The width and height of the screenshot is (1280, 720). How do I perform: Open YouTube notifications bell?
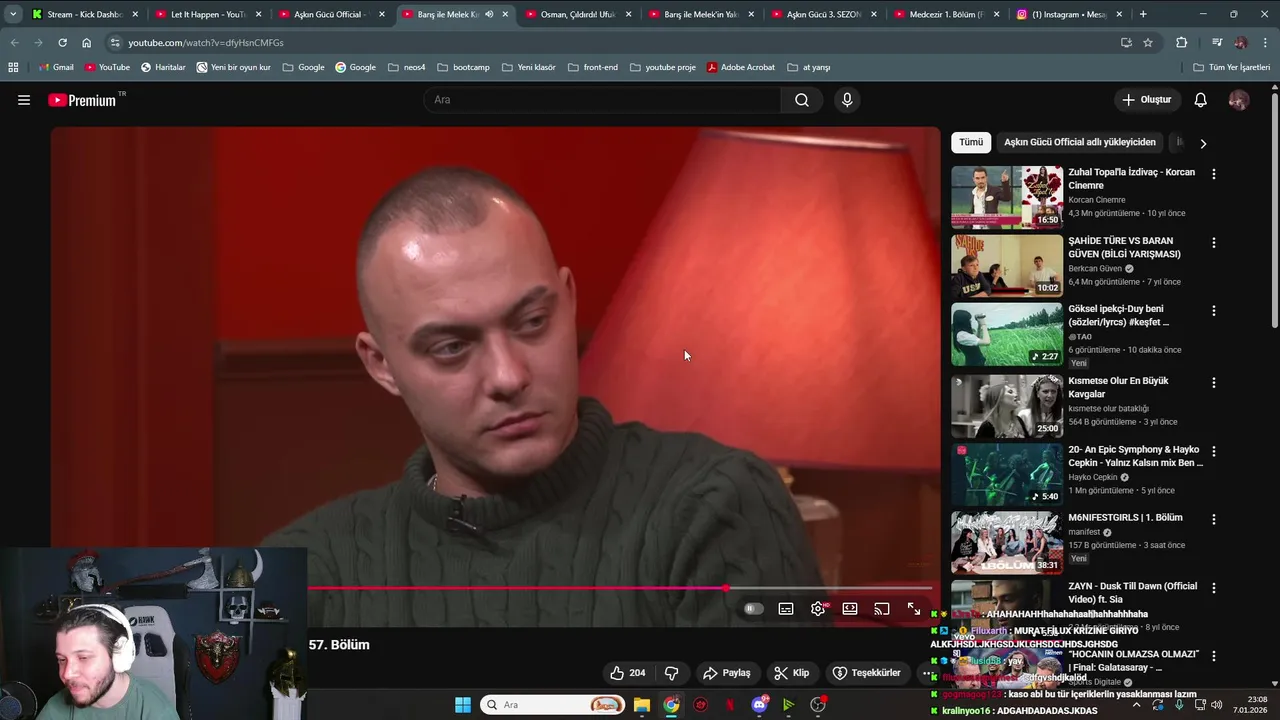(1201, 100)
